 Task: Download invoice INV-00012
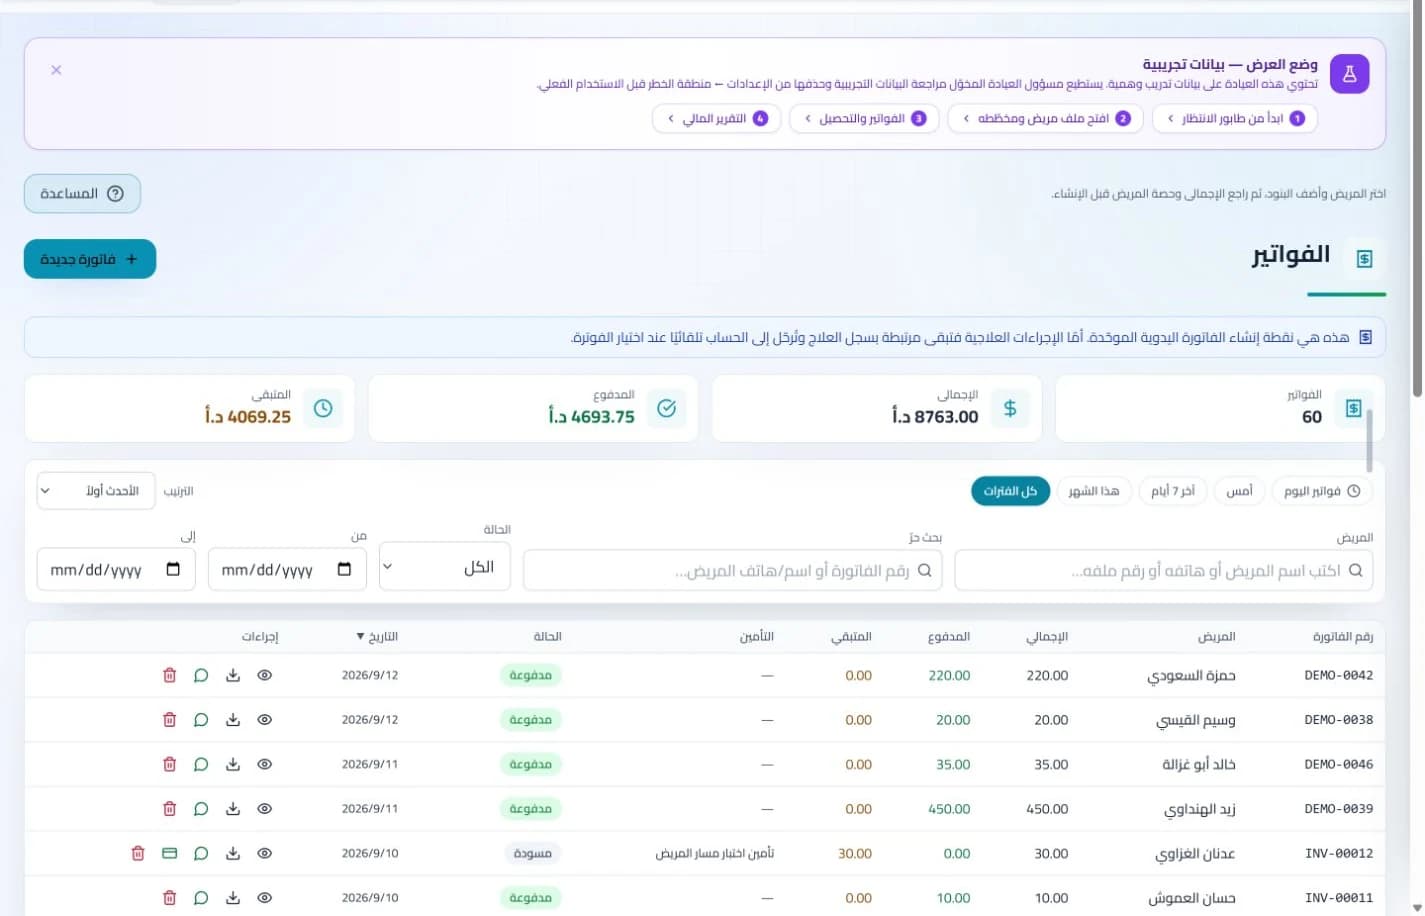[233, 853]
